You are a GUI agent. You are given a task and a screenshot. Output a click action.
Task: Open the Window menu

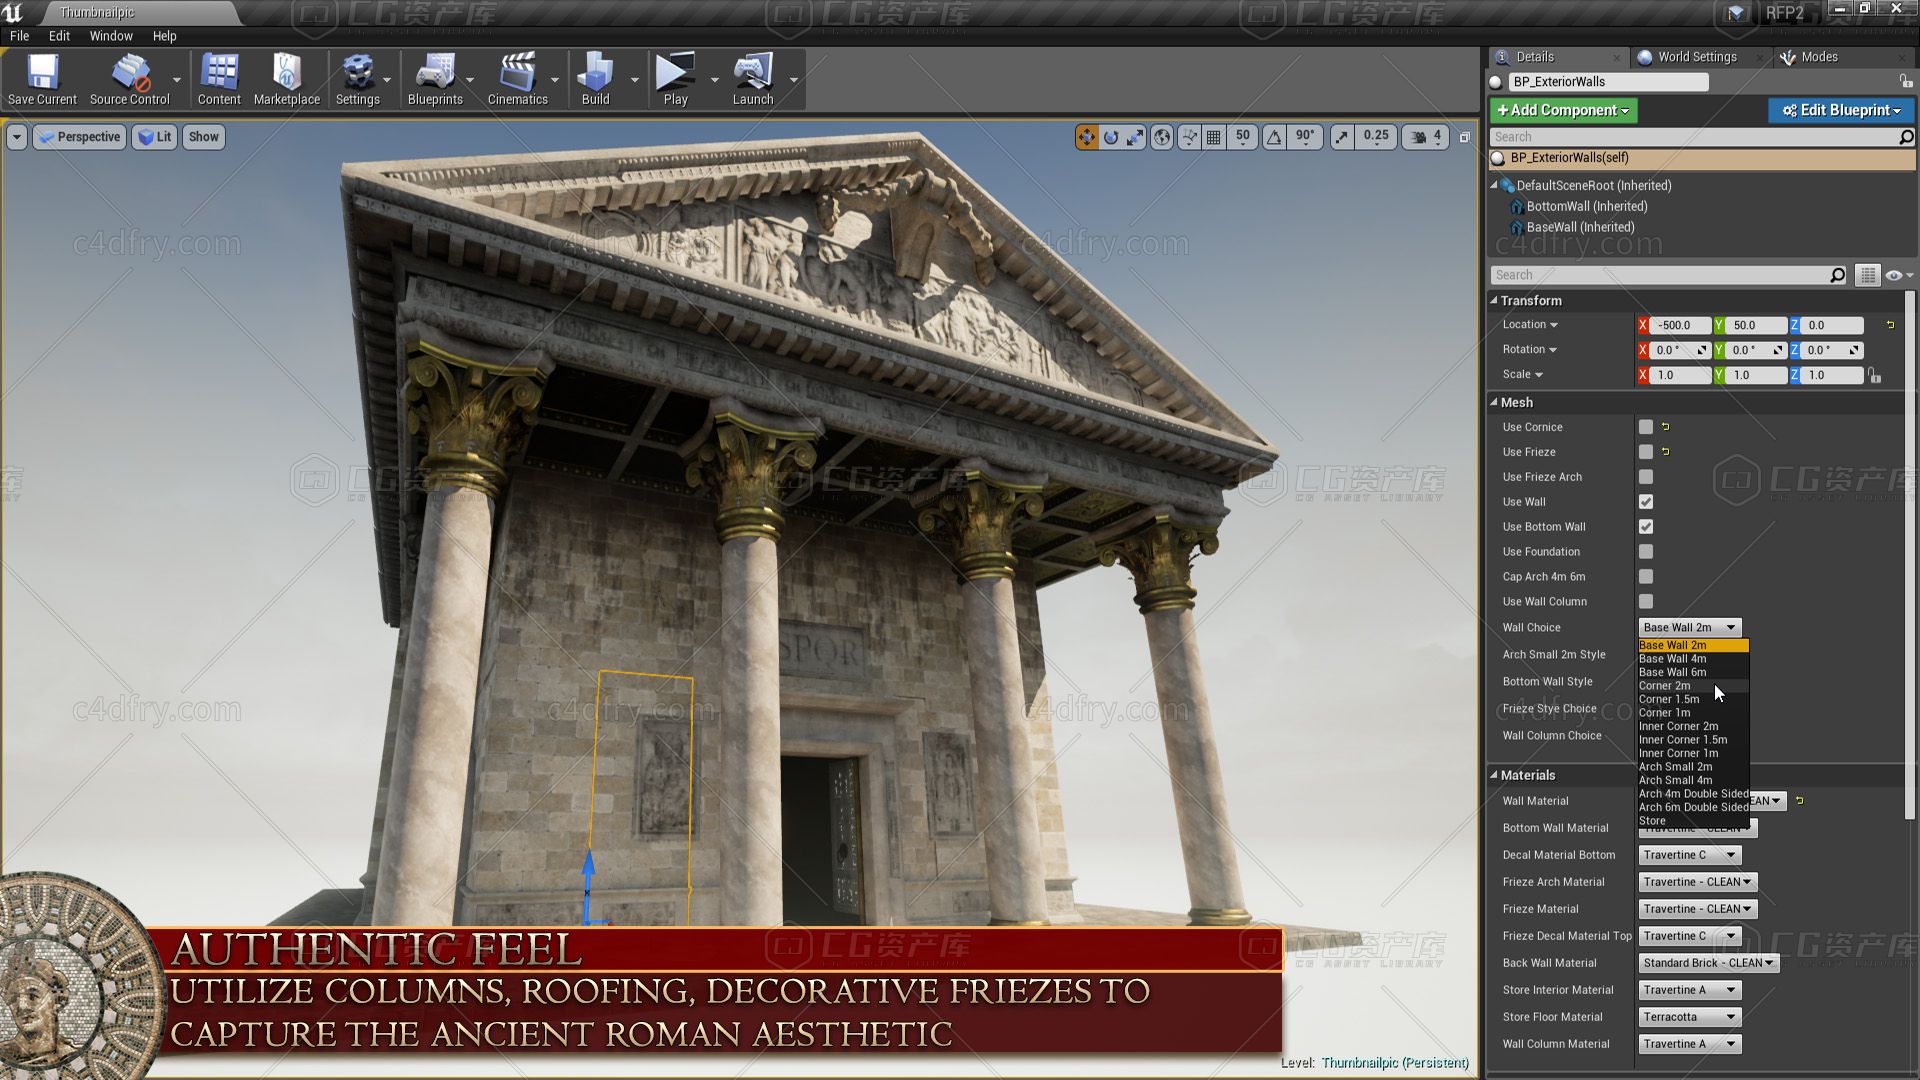click(x=111, y=36)
